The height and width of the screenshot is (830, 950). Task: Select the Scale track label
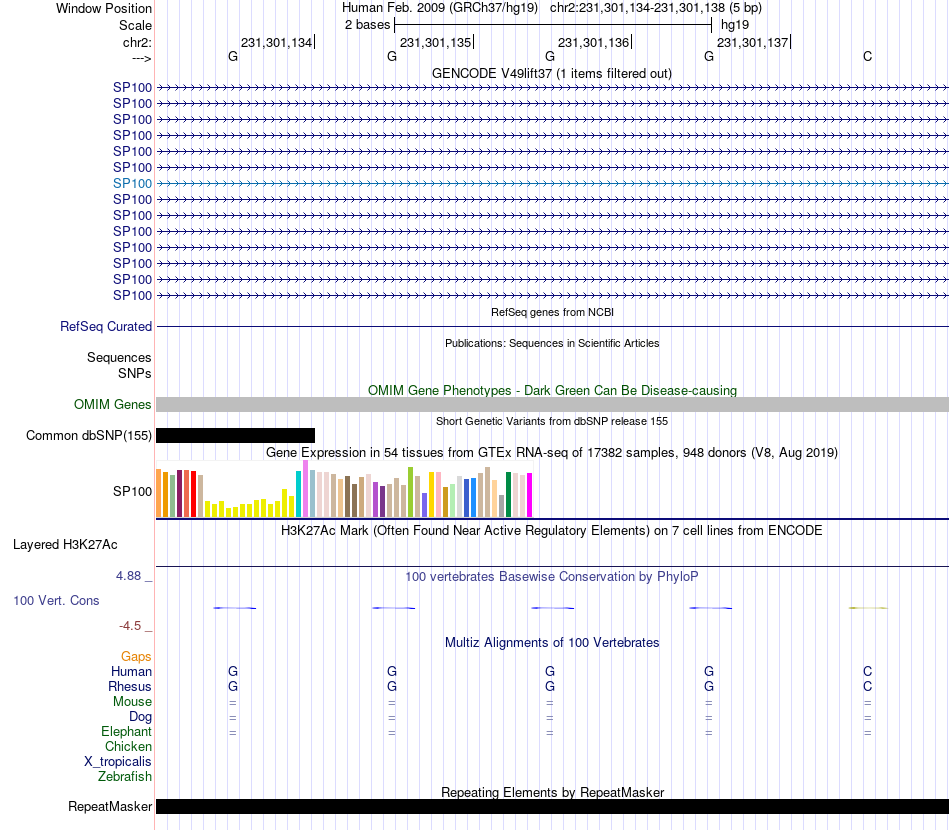pyautogui.click(x=135, y=25)
